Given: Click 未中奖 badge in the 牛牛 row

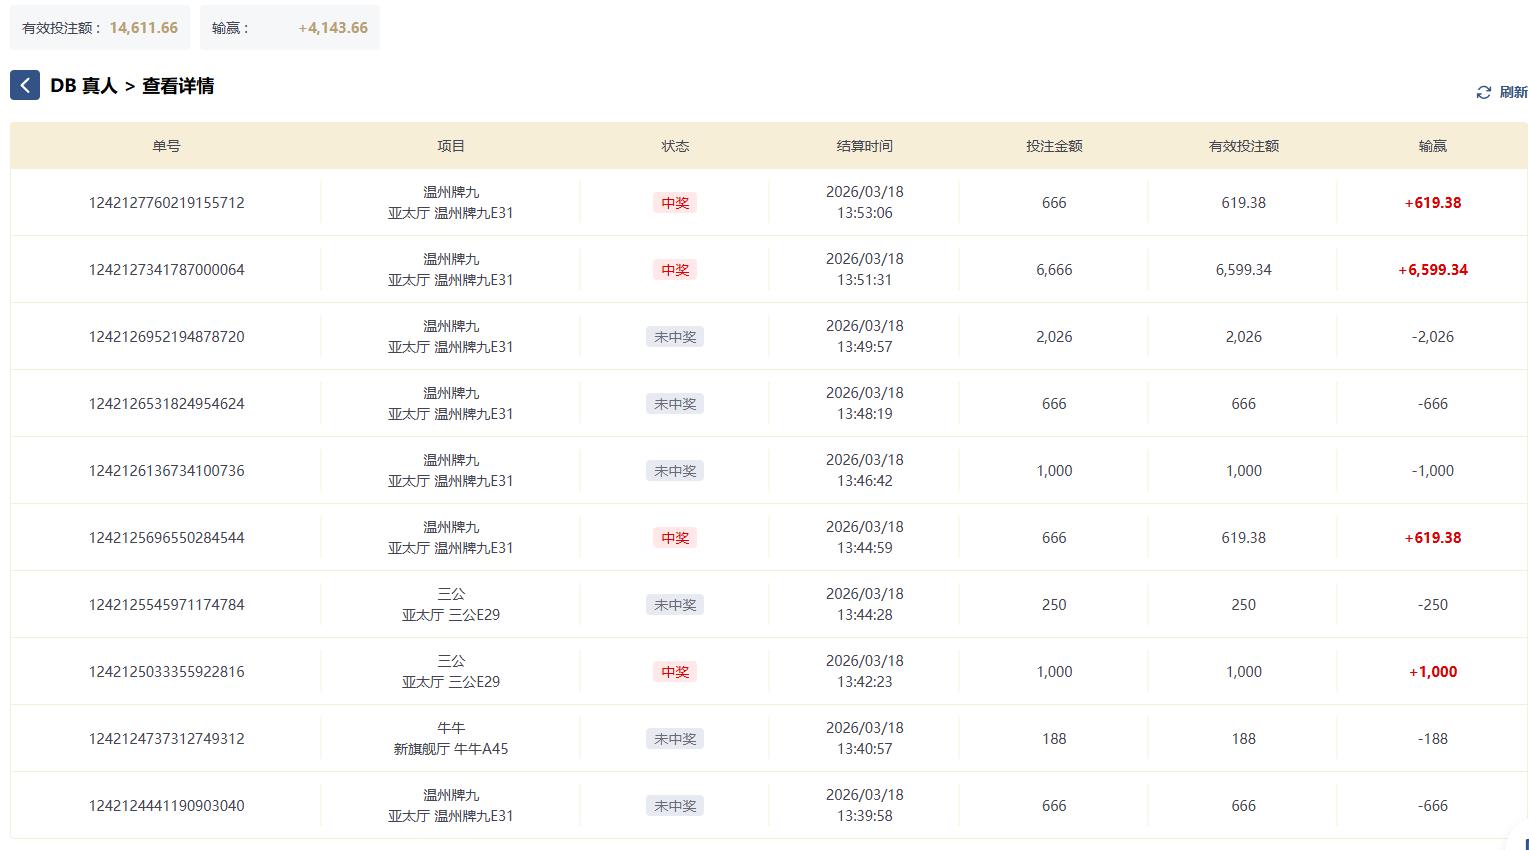Looking at the screenshot, I should 675,739.
